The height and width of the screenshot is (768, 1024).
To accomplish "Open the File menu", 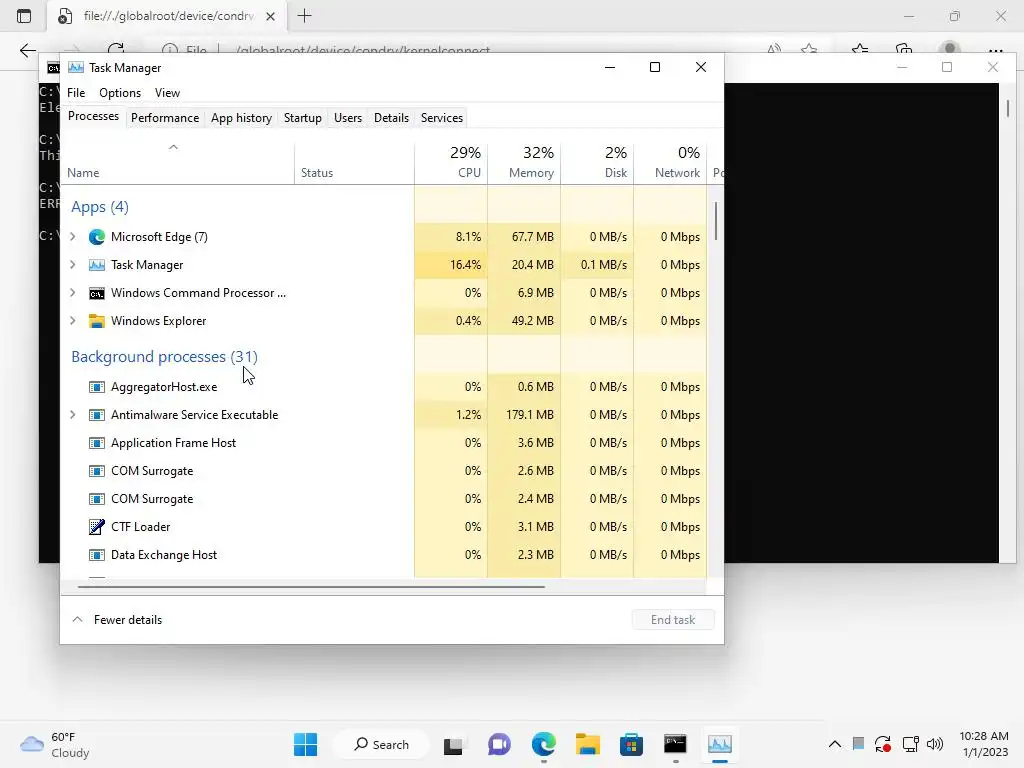I will 76,93.
